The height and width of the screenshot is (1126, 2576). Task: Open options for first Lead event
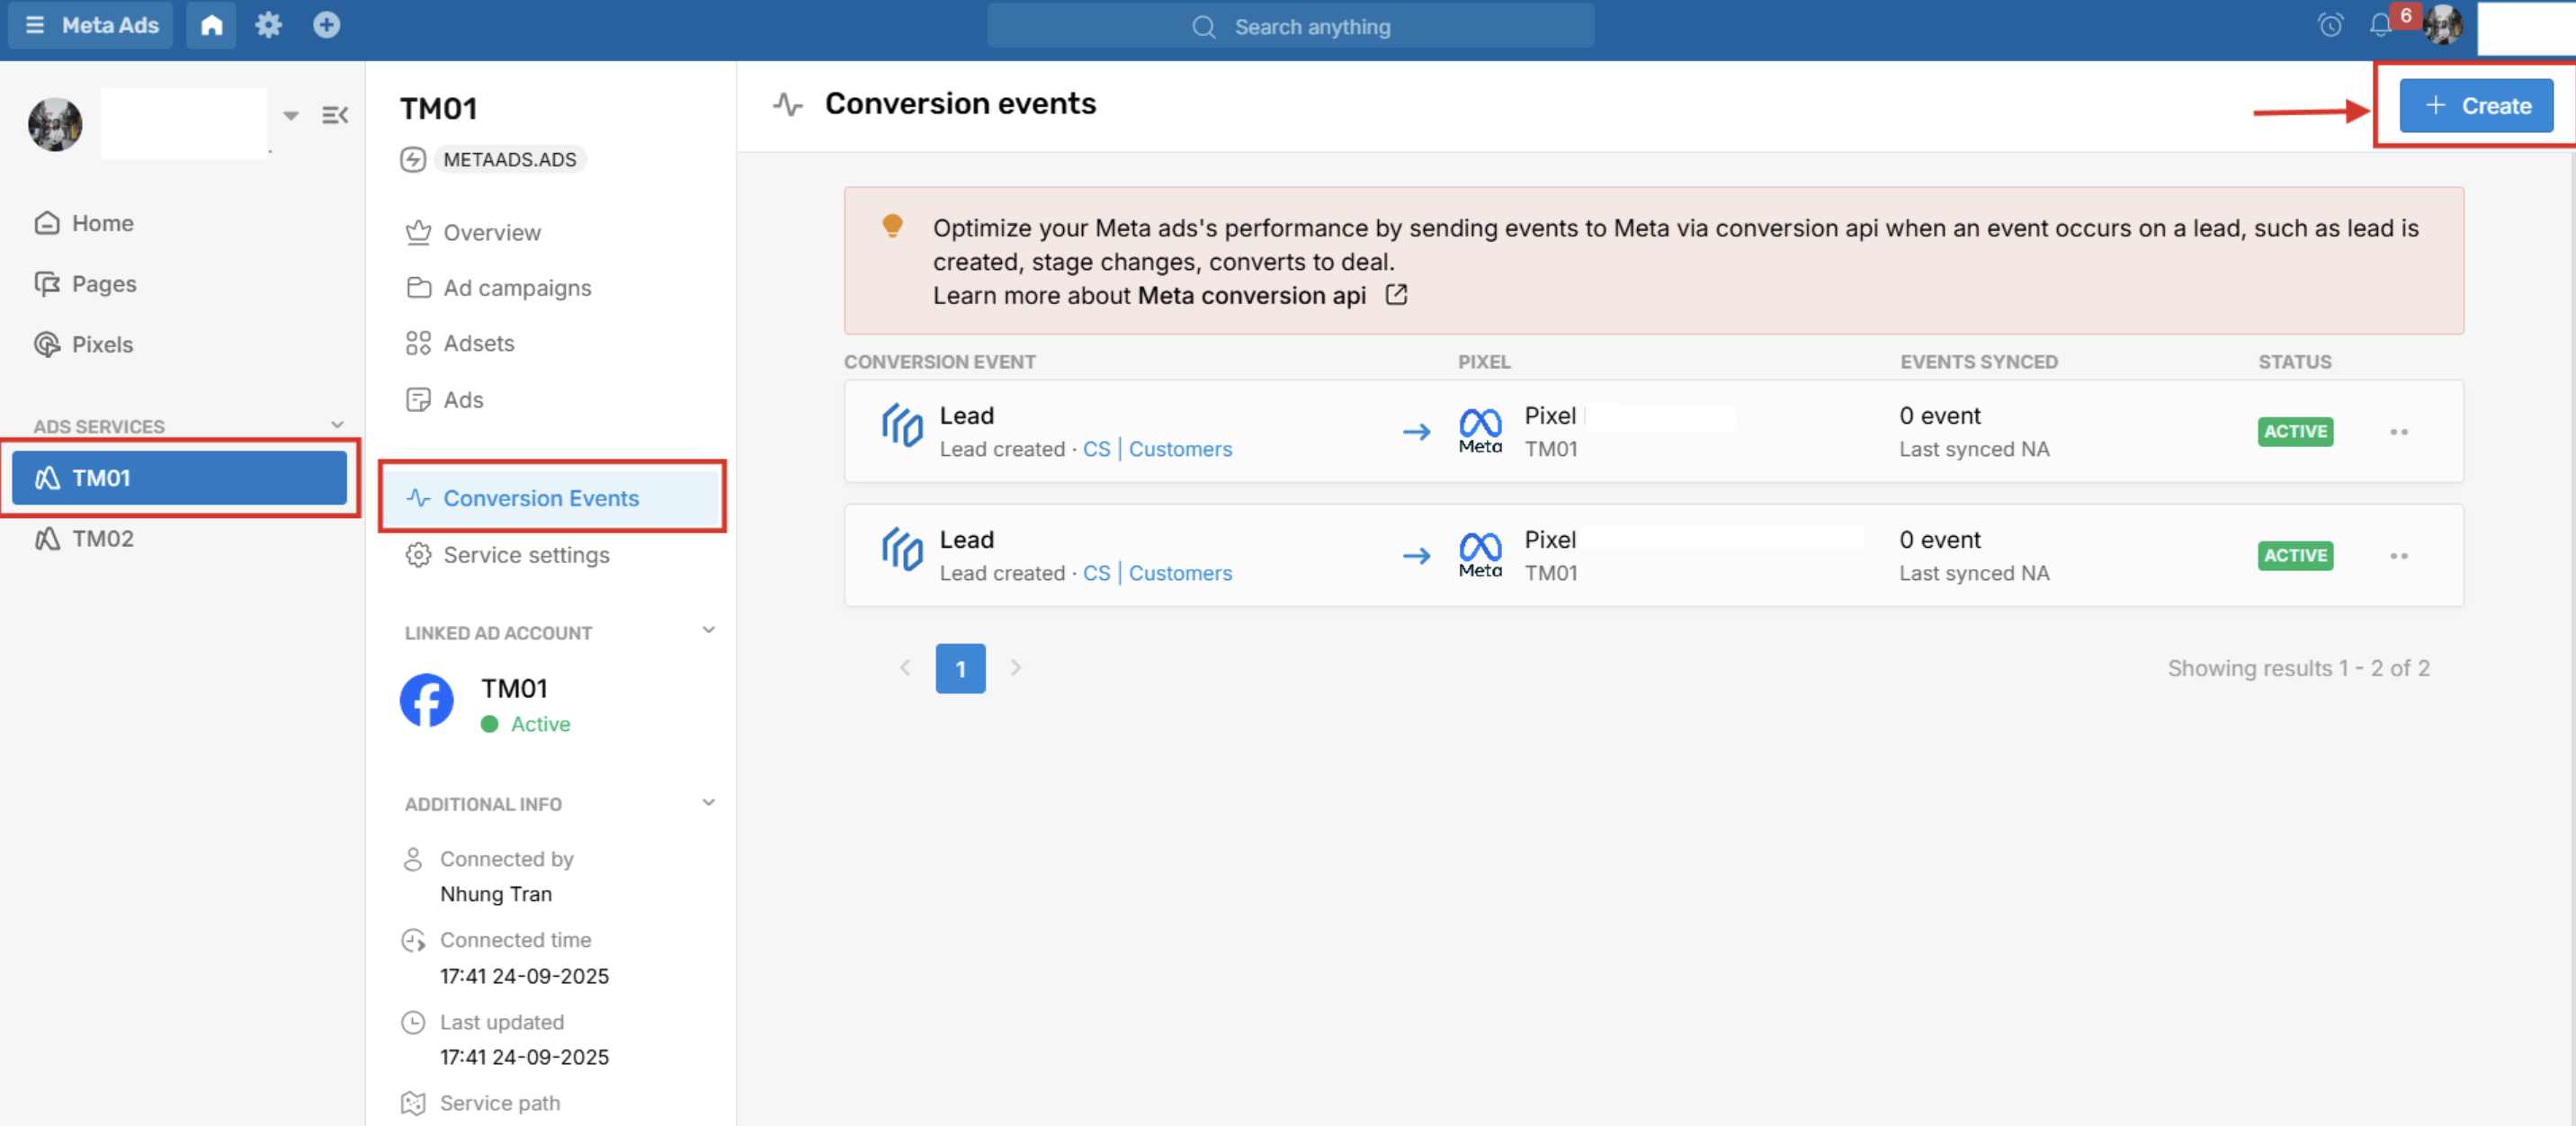coord(2398,432)
